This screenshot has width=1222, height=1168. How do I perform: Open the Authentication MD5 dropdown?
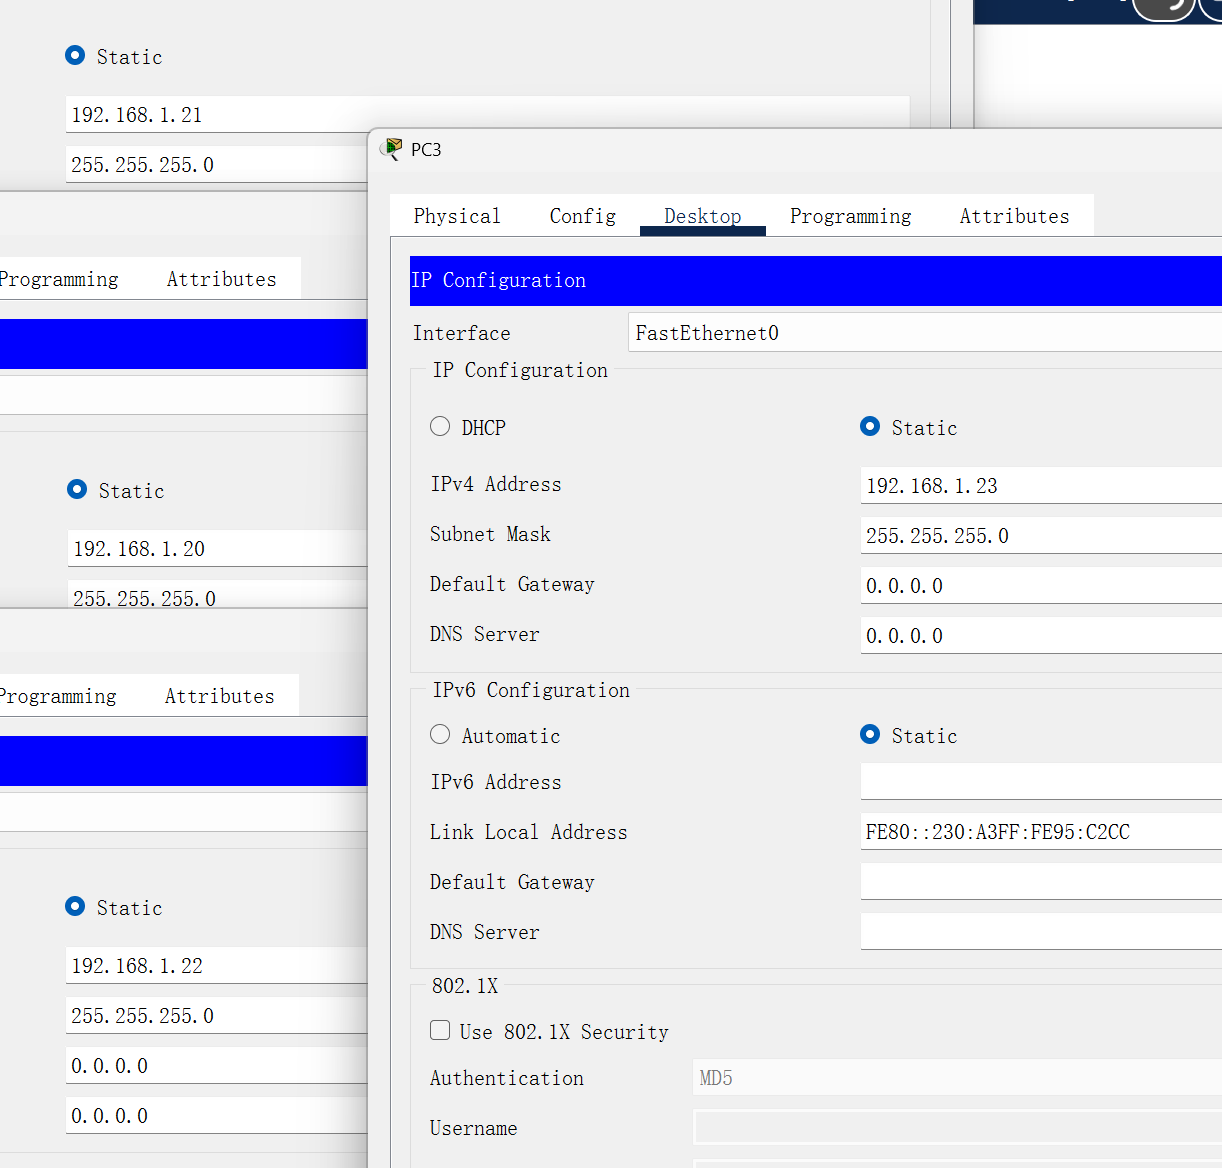957,1078
